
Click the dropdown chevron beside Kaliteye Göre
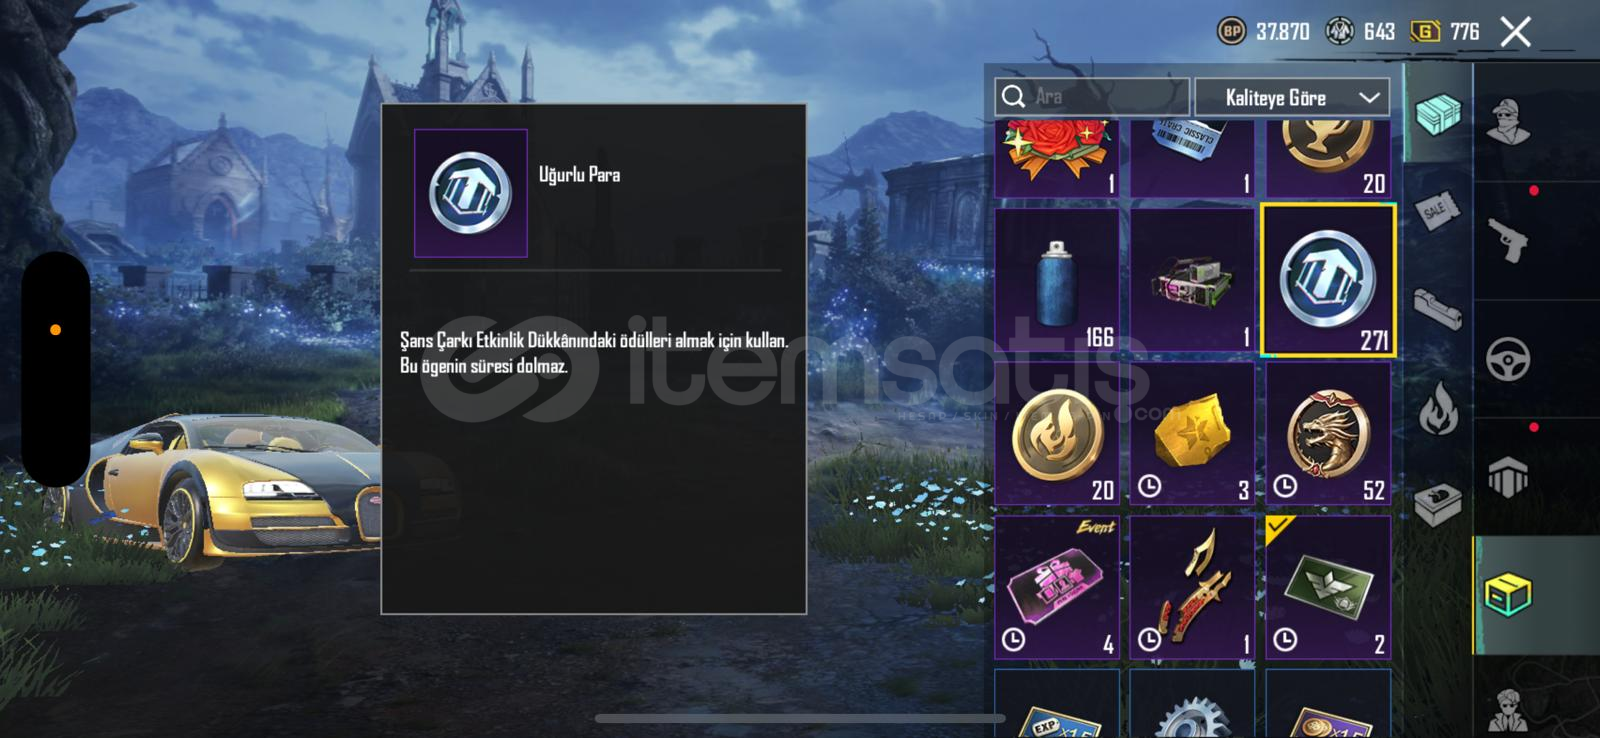coord(1369,98)
